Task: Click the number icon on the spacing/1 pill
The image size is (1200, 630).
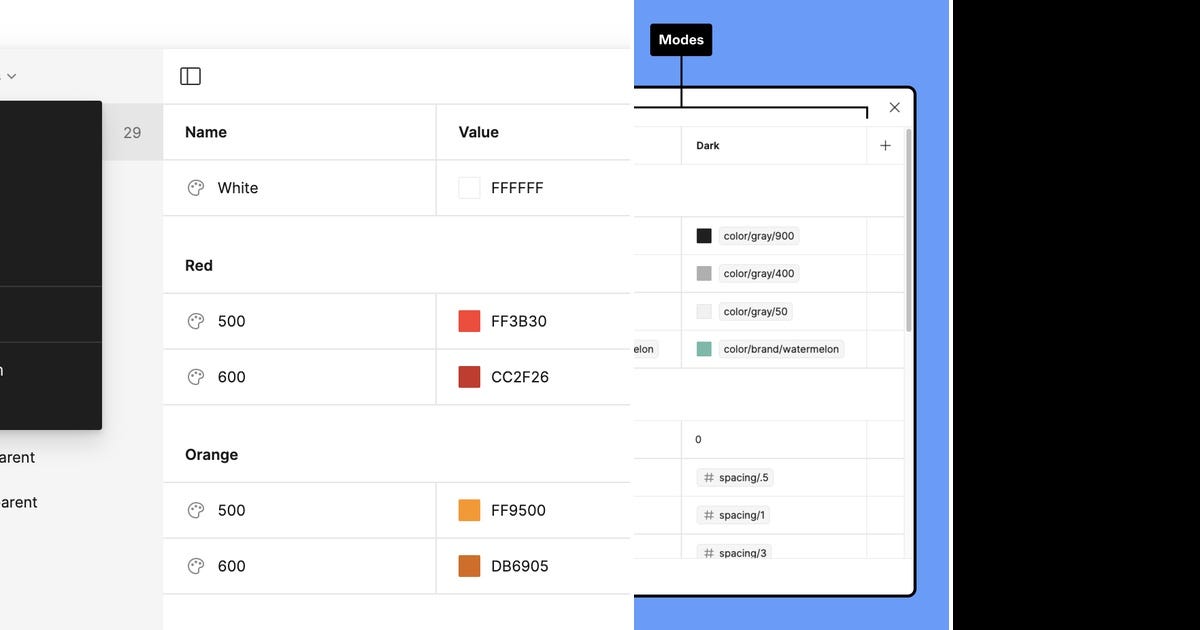Action: [708, 515]
